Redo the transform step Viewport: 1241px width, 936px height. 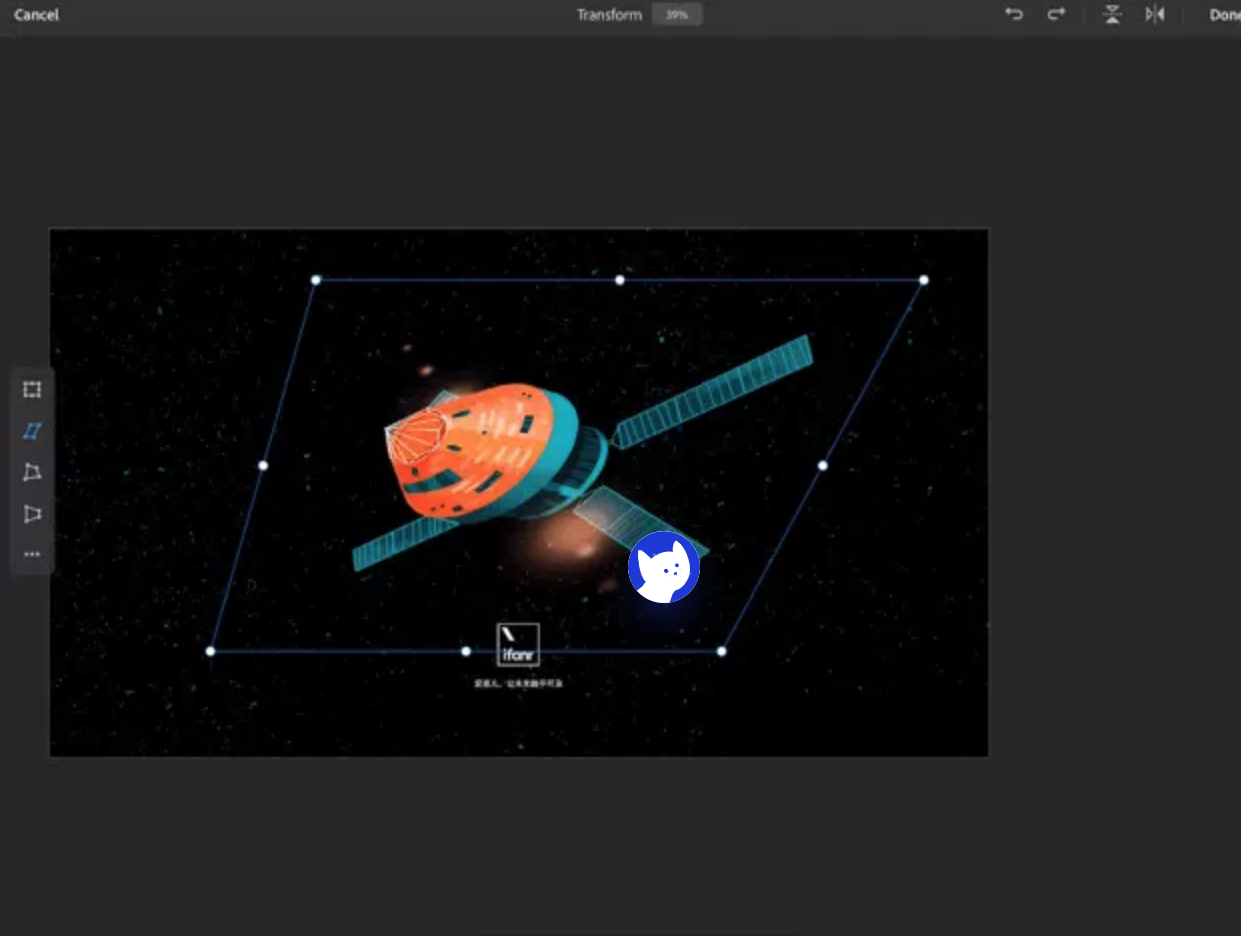pos(1056,14)
